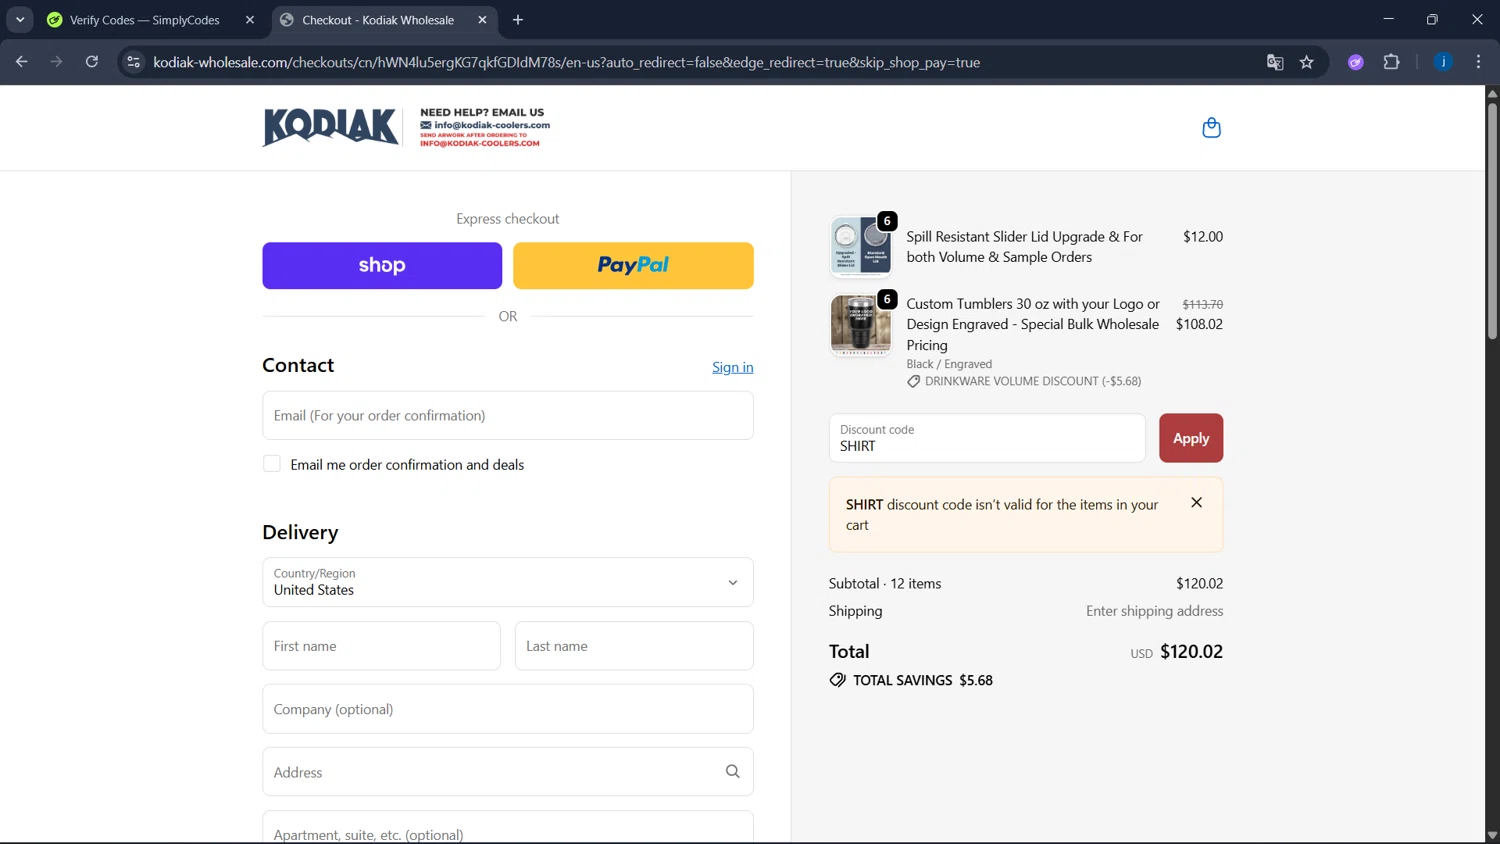
Task: Click the Kodiak logo
Action: pos(331,127)
